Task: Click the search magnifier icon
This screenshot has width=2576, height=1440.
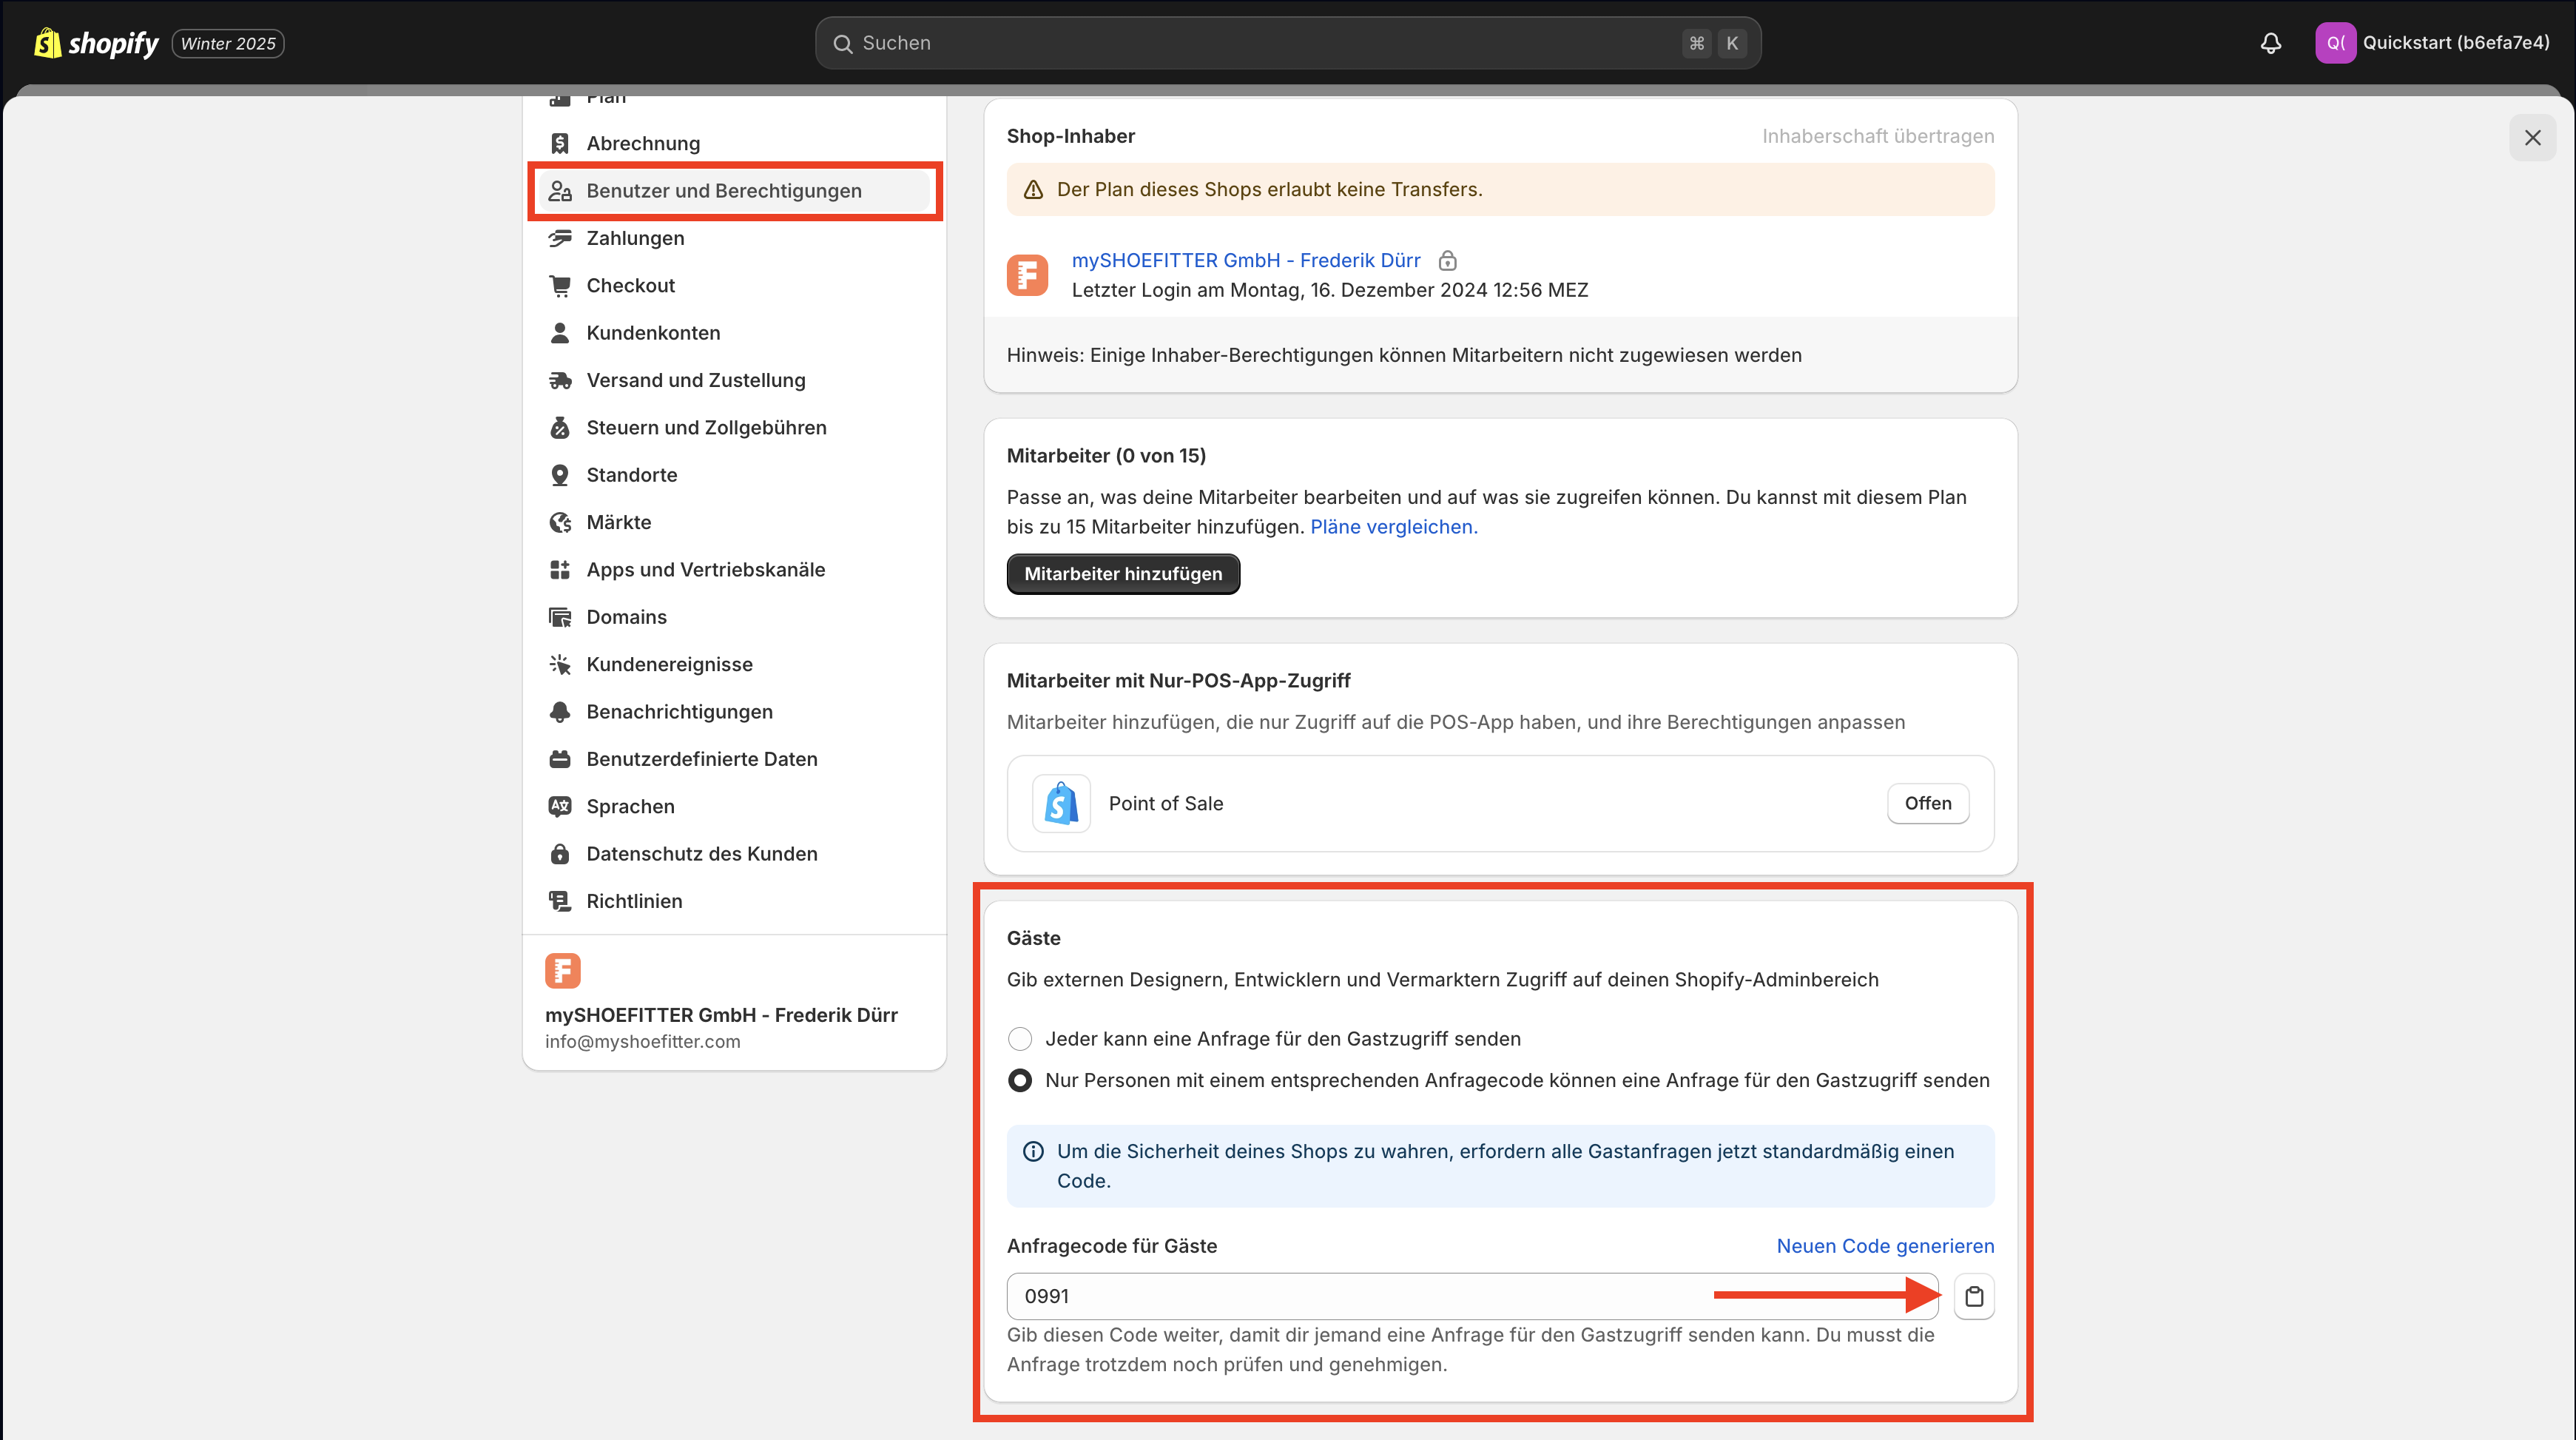Action: click(x=843, y=43)
